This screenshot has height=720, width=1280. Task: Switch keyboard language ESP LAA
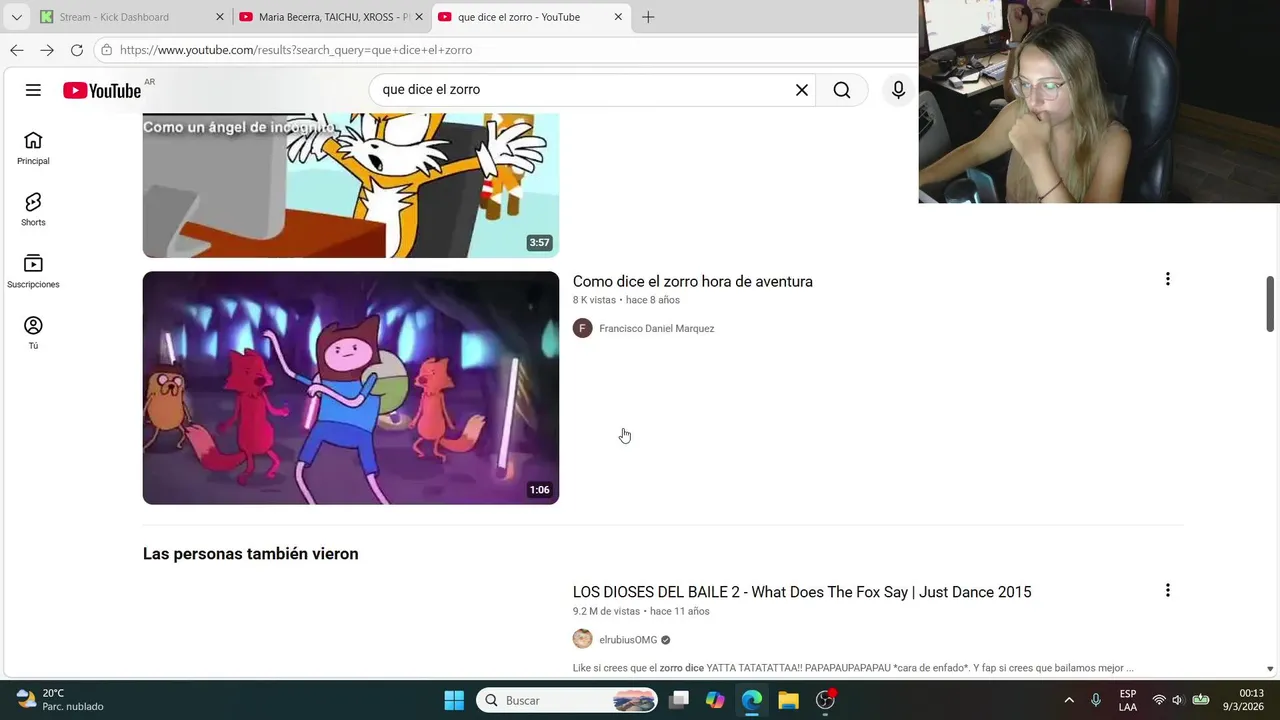point(1128,700)
